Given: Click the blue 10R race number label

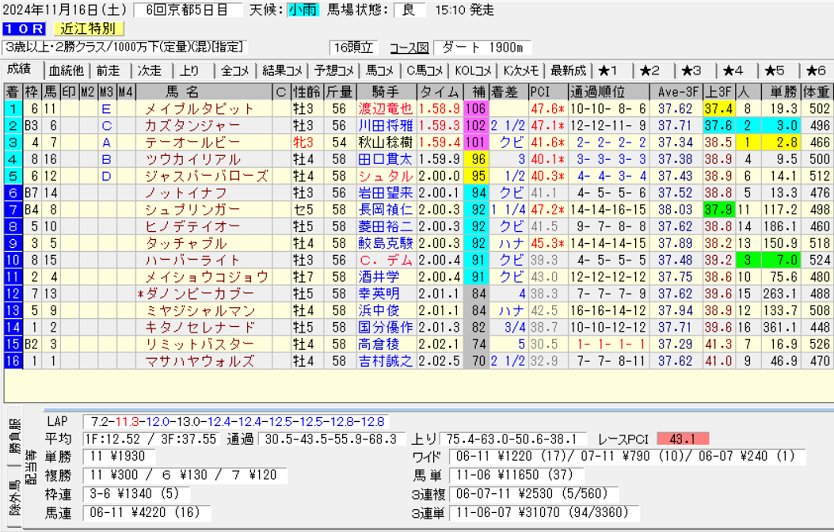Looking at the screenshot, I should click(x=22, y=28).
